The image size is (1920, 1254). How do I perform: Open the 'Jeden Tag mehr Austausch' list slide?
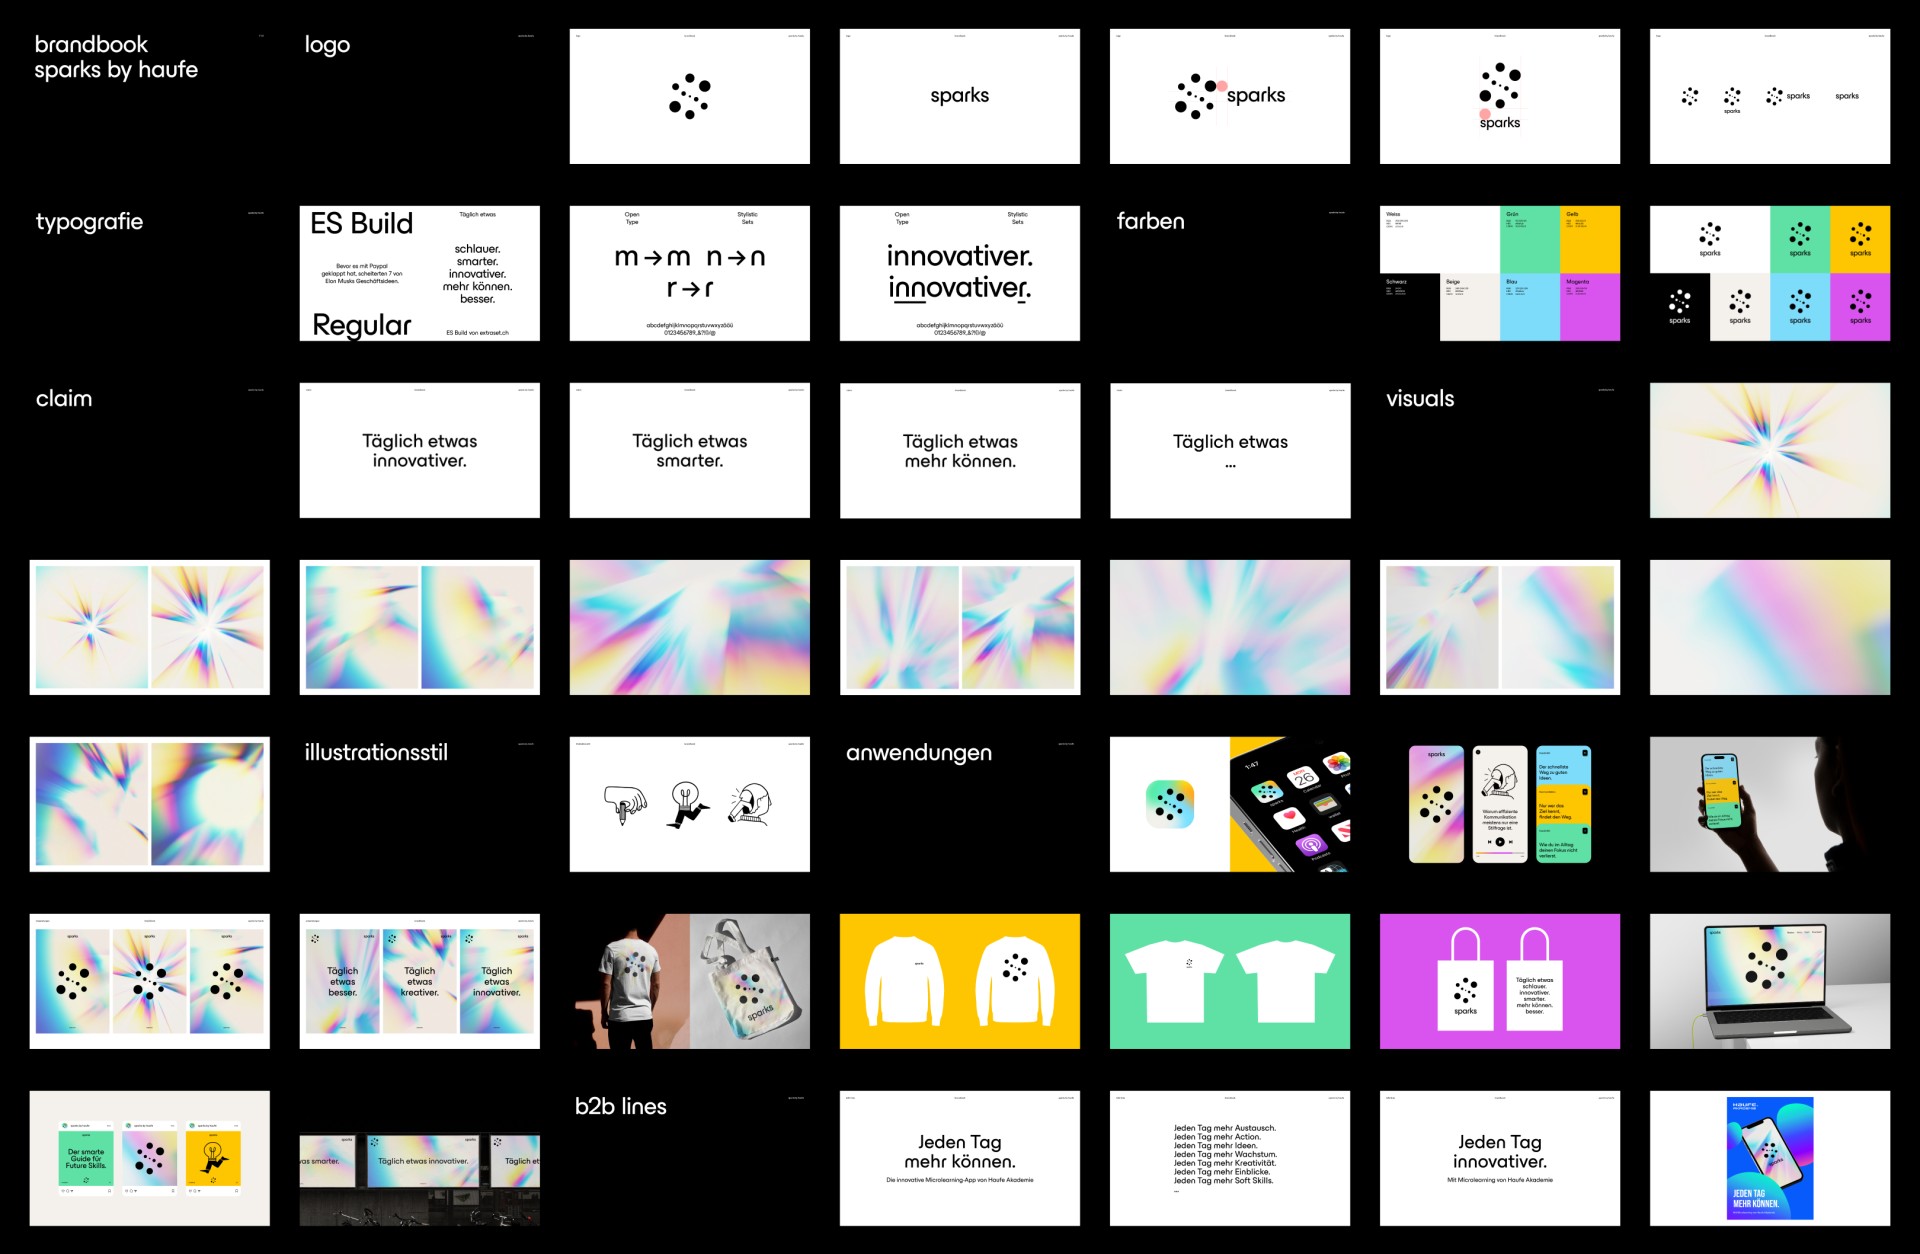click(1230, 1158)
